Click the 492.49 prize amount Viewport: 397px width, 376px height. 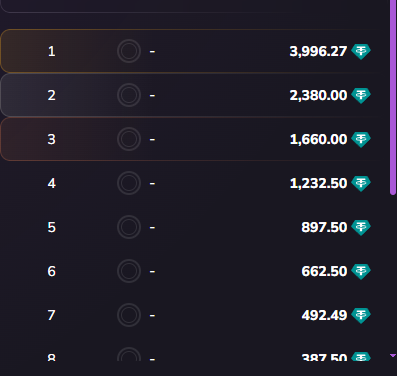[x=324, y=315]
